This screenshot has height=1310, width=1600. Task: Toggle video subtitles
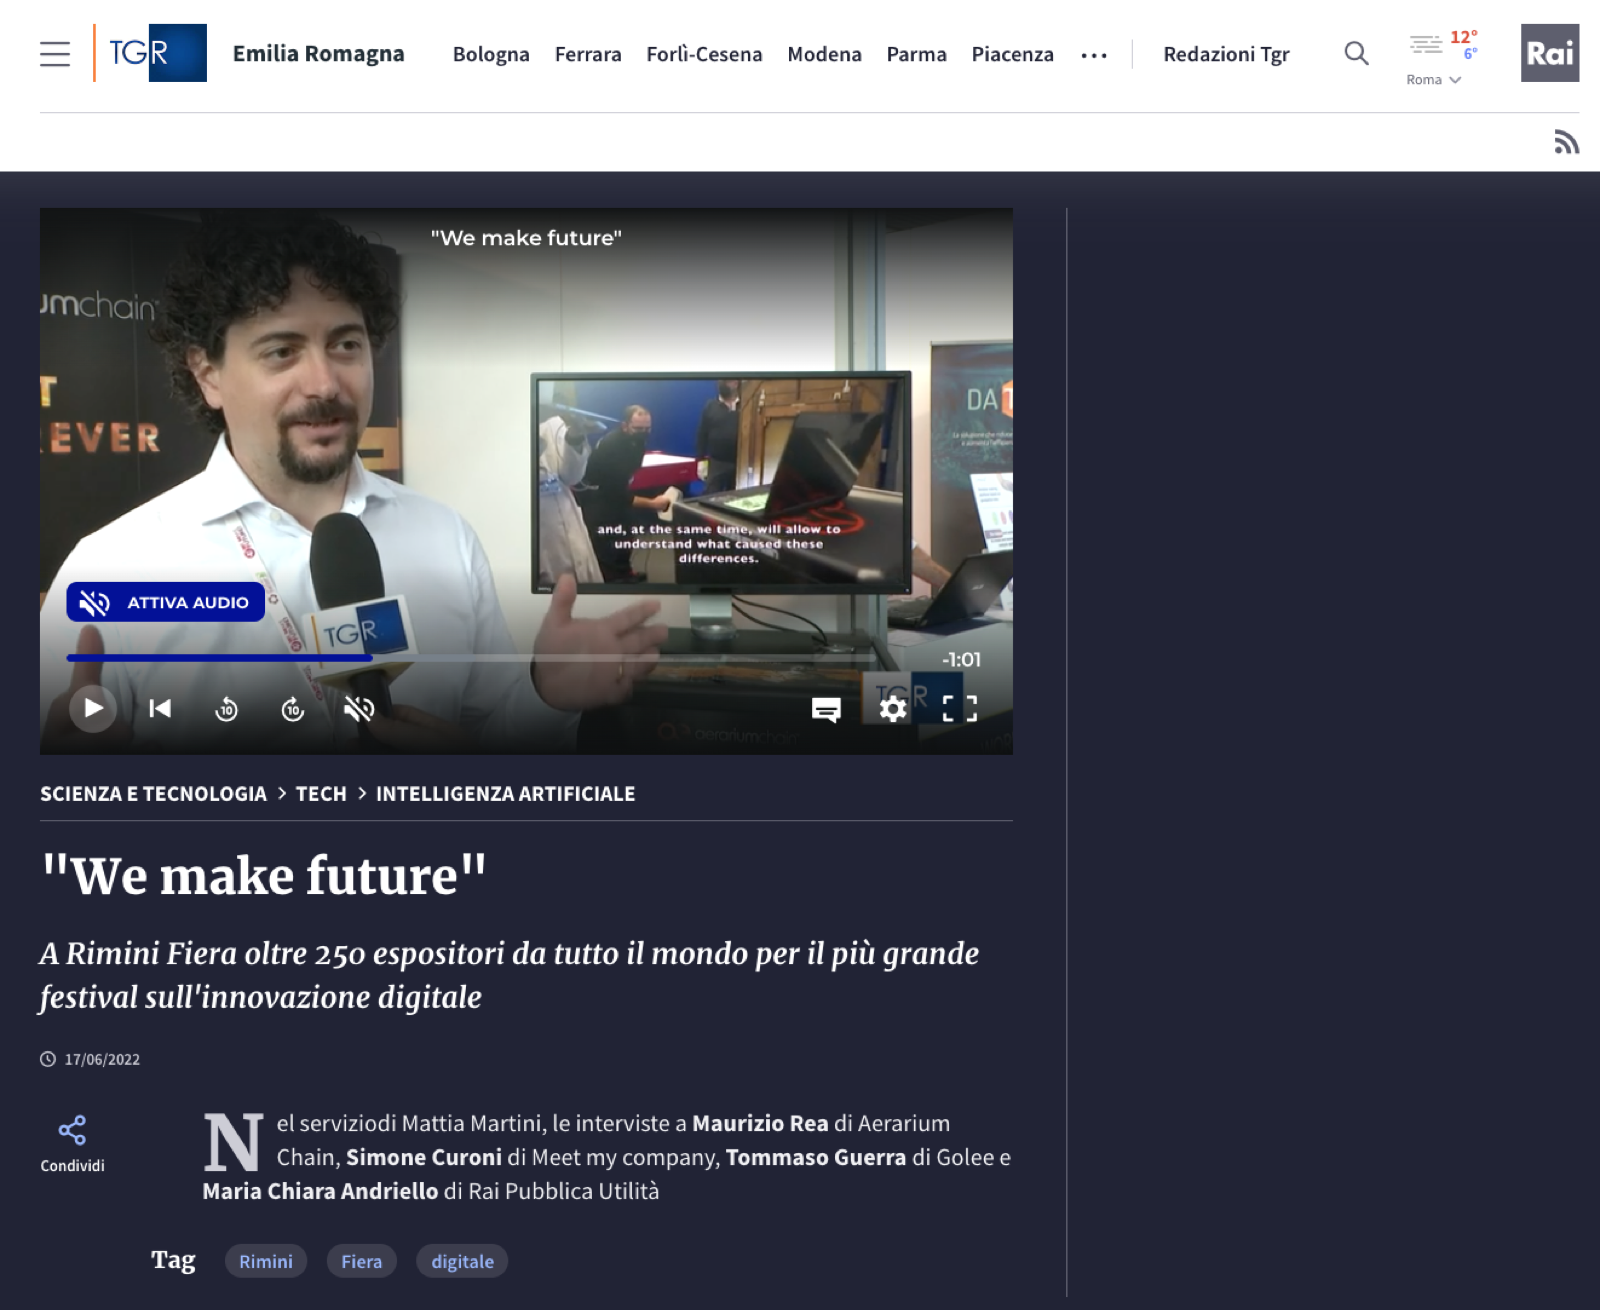point(826,709)
